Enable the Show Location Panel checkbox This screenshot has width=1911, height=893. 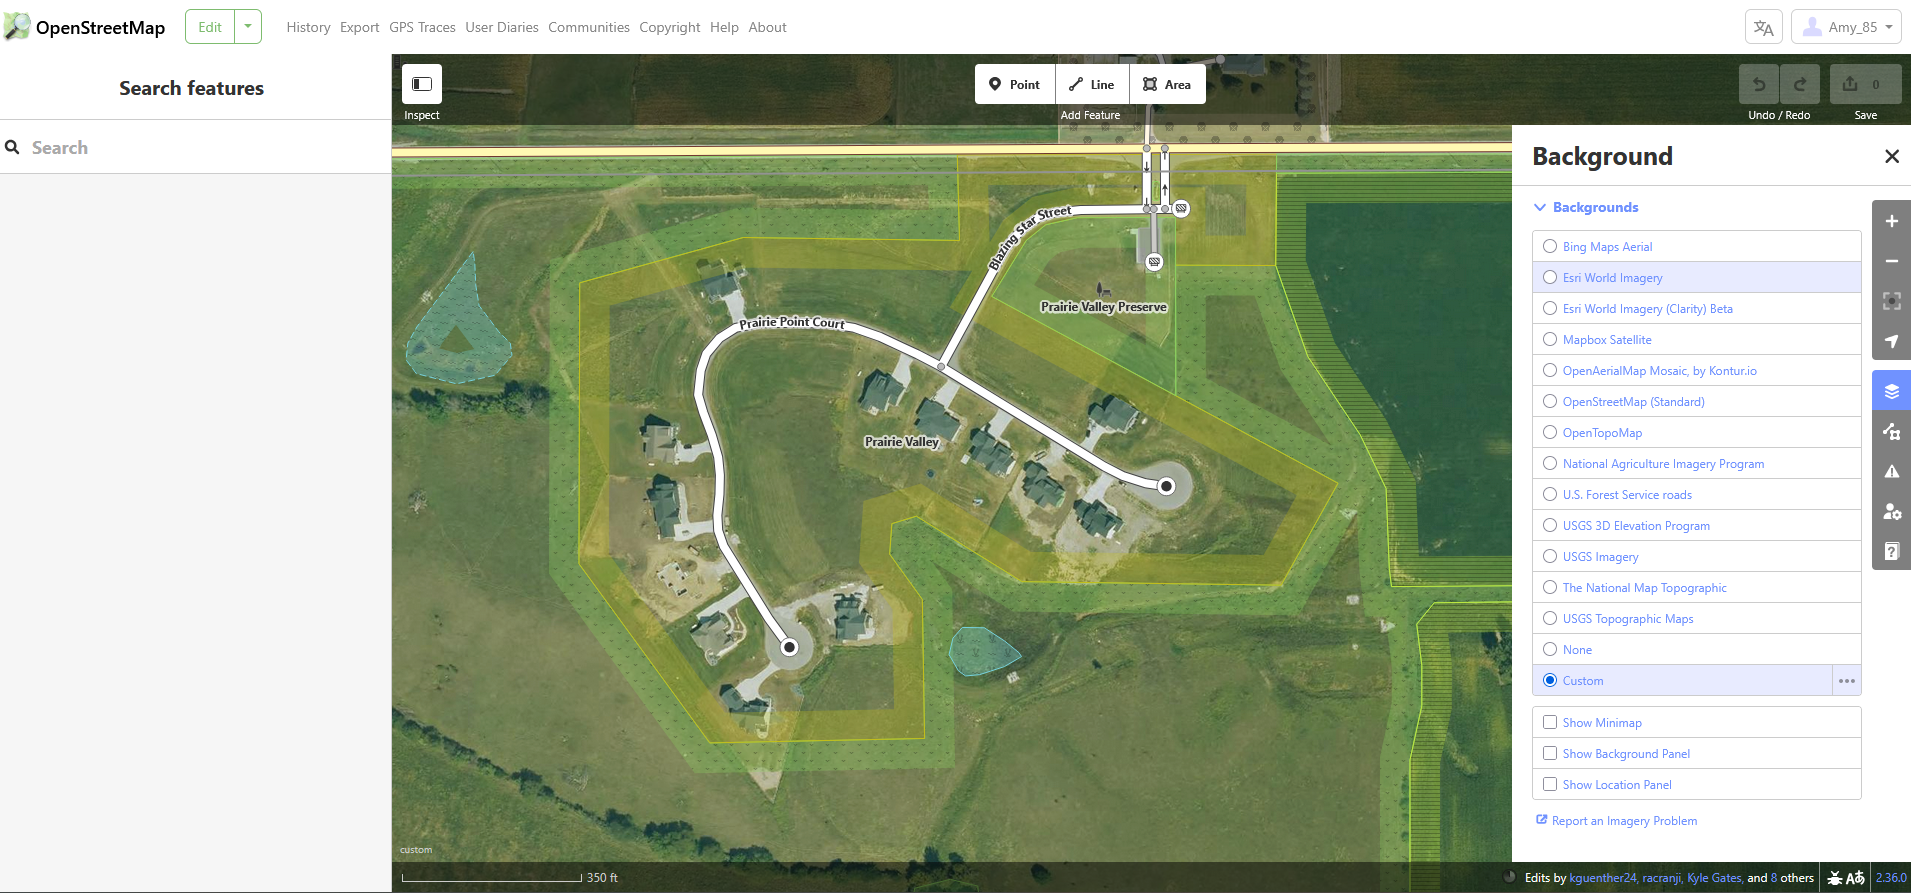(1550, 785)
